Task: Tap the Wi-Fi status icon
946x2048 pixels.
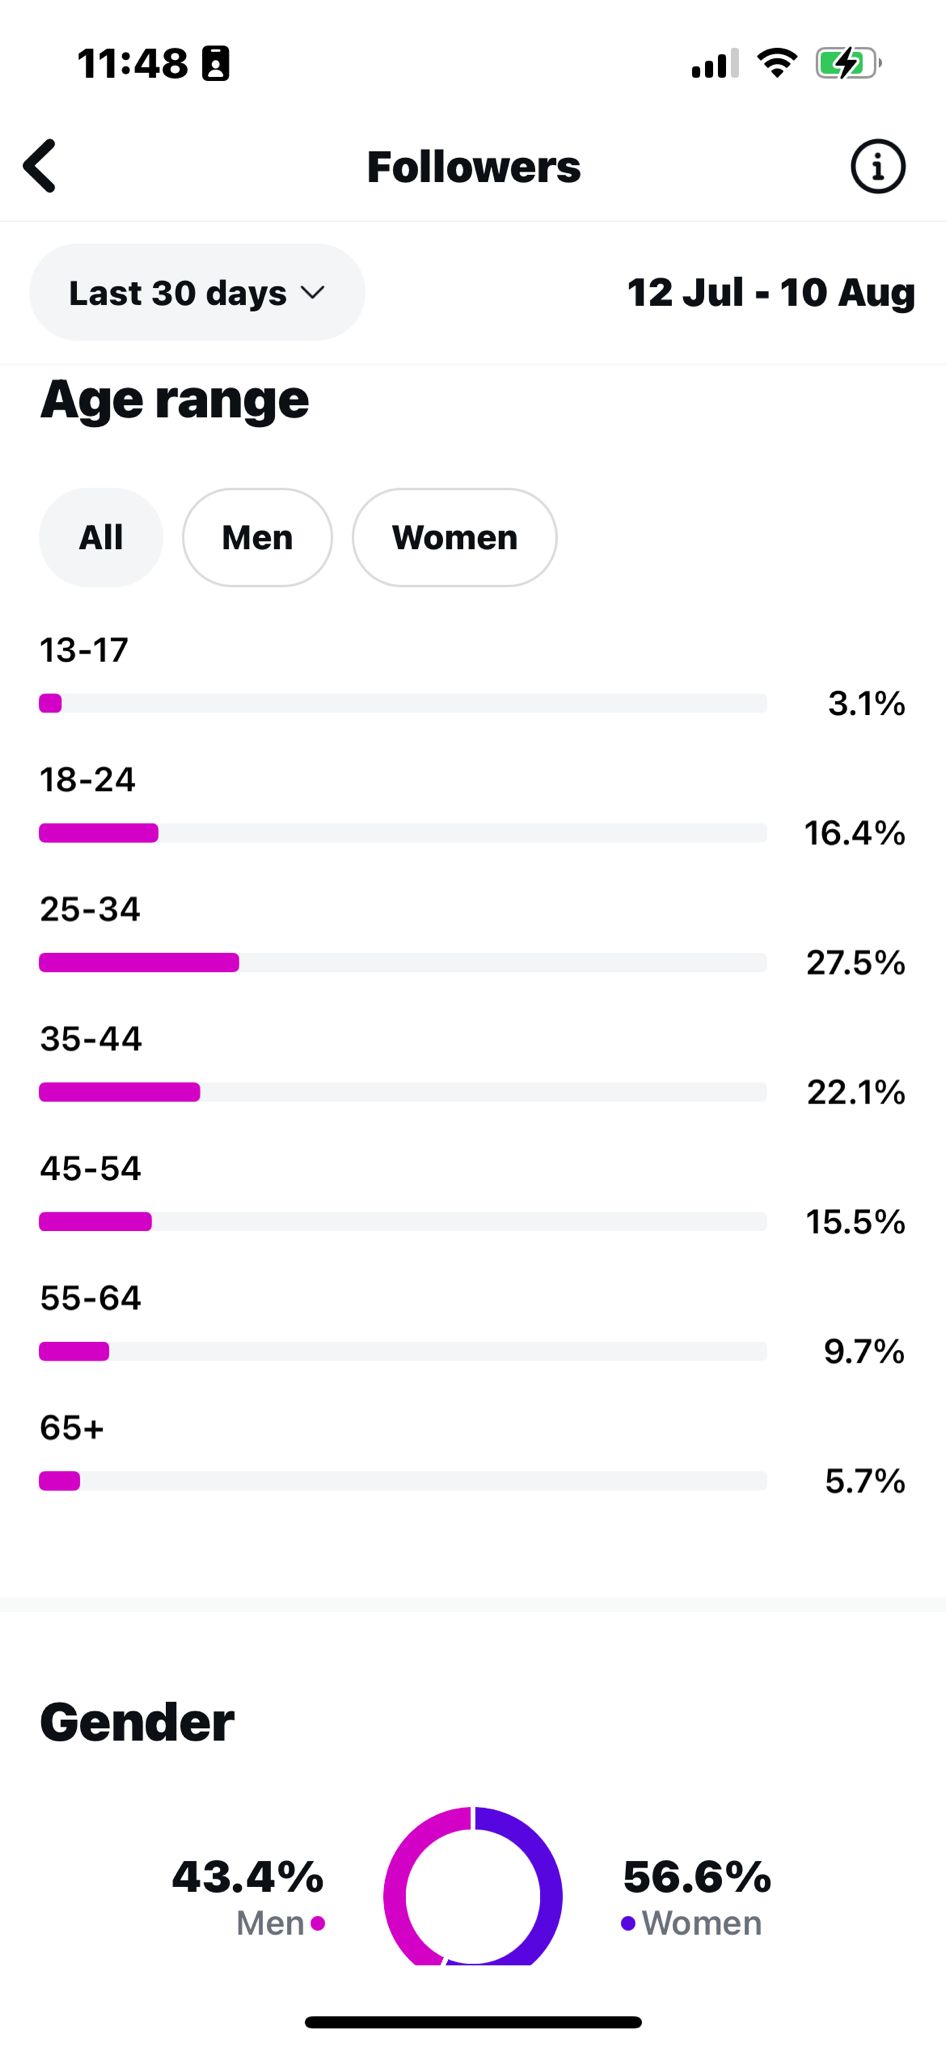Action: [777, 63]
